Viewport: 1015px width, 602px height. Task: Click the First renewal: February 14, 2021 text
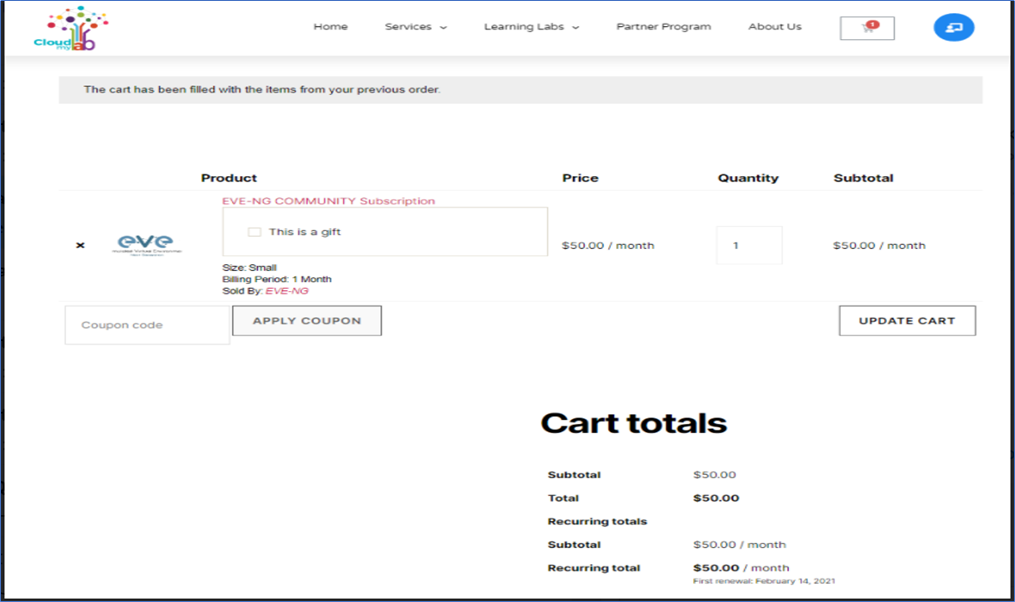764,581
